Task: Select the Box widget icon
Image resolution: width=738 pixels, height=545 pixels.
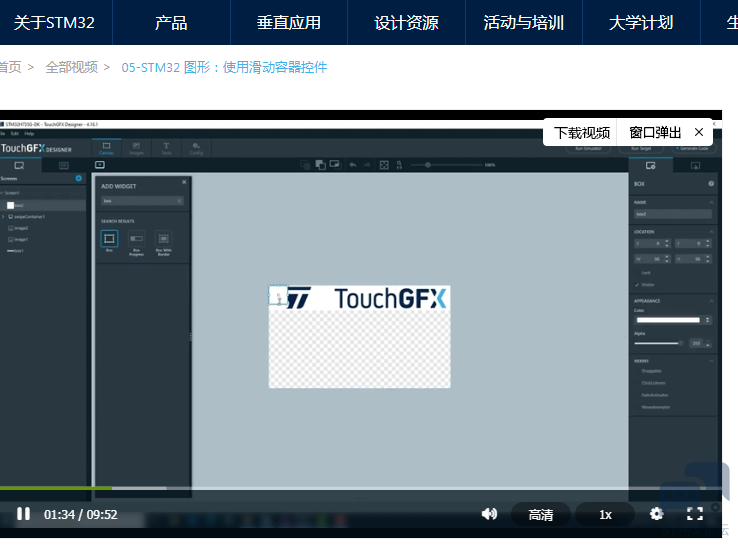Action: click(109, 240)
